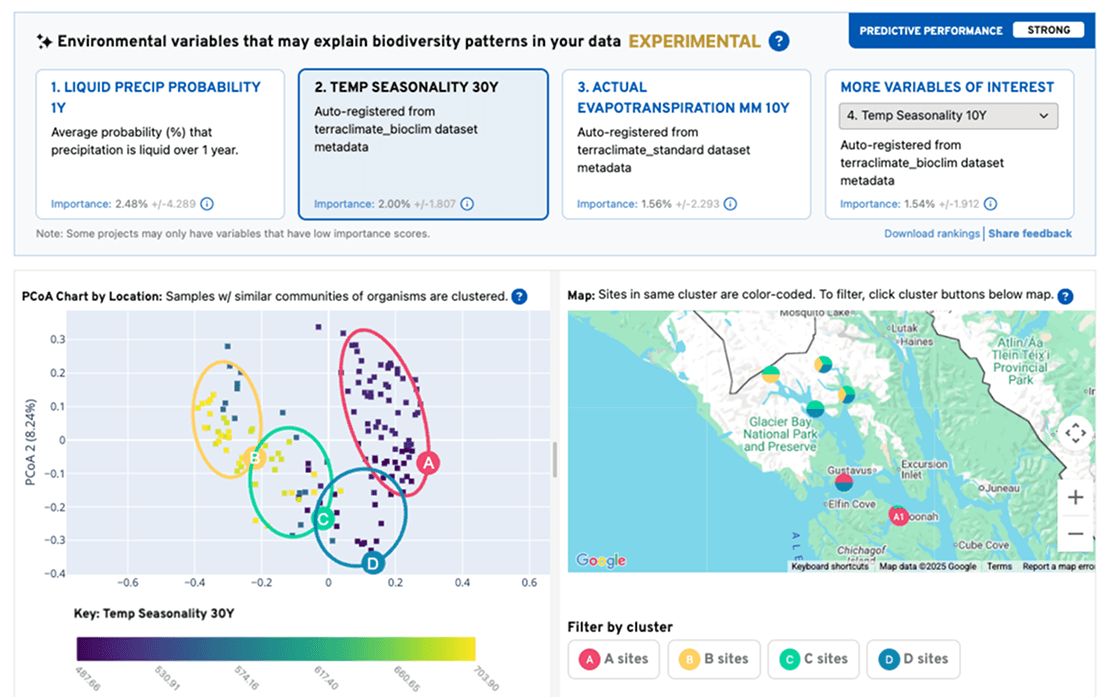Zoom in on the map
This screenshot has height=698, width=1109.
[1075, 496]
